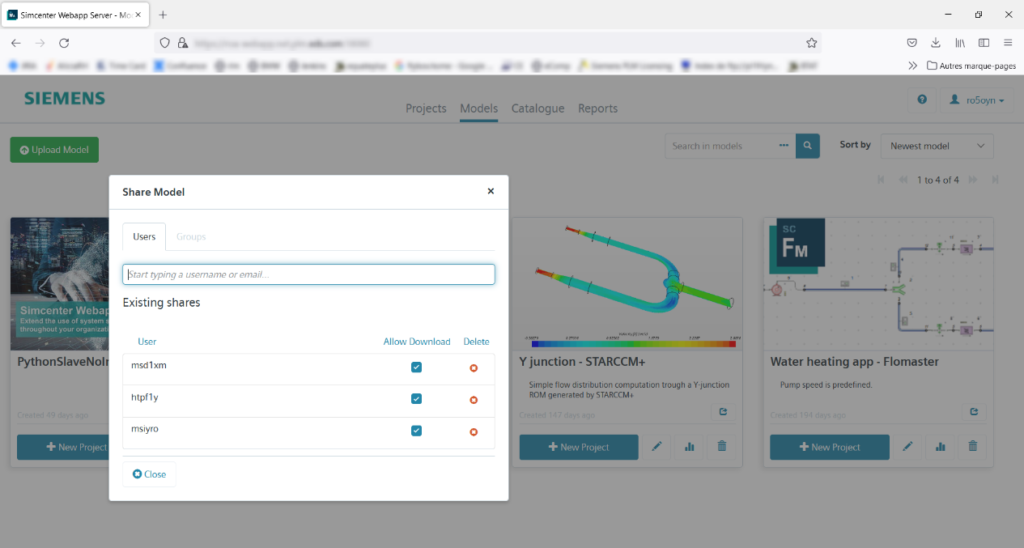Click the search magnifier button
Screen dimensions: 1024x548
pyautogui.click(x=807, y=146)
